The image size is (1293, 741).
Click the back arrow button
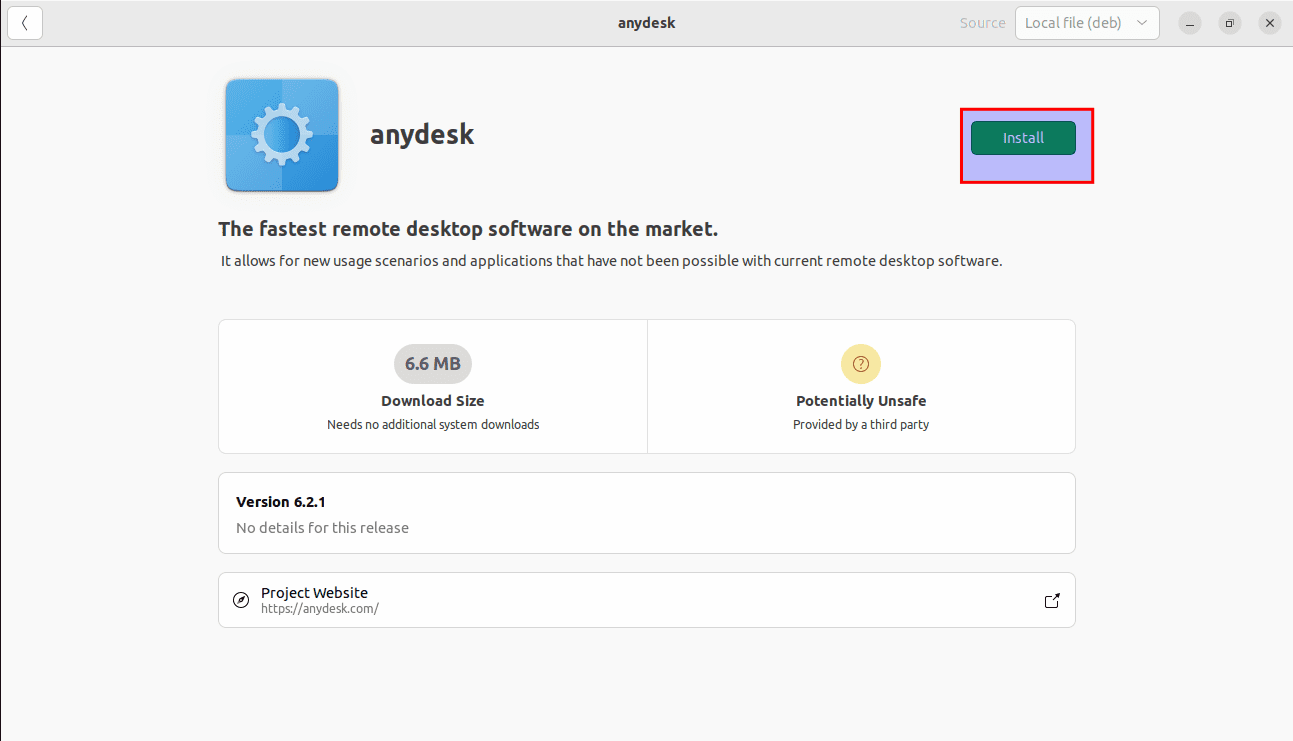point(25,23)
